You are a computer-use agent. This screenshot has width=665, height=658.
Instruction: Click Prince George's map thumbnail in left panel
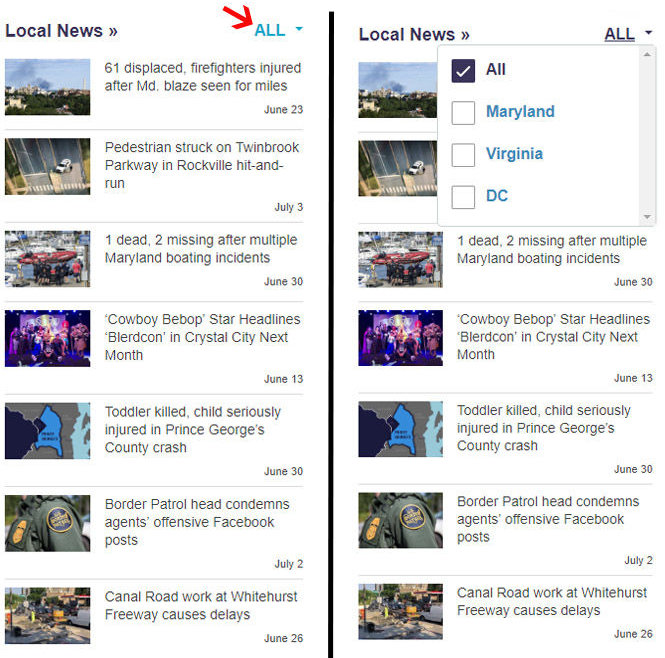(47, 431)
